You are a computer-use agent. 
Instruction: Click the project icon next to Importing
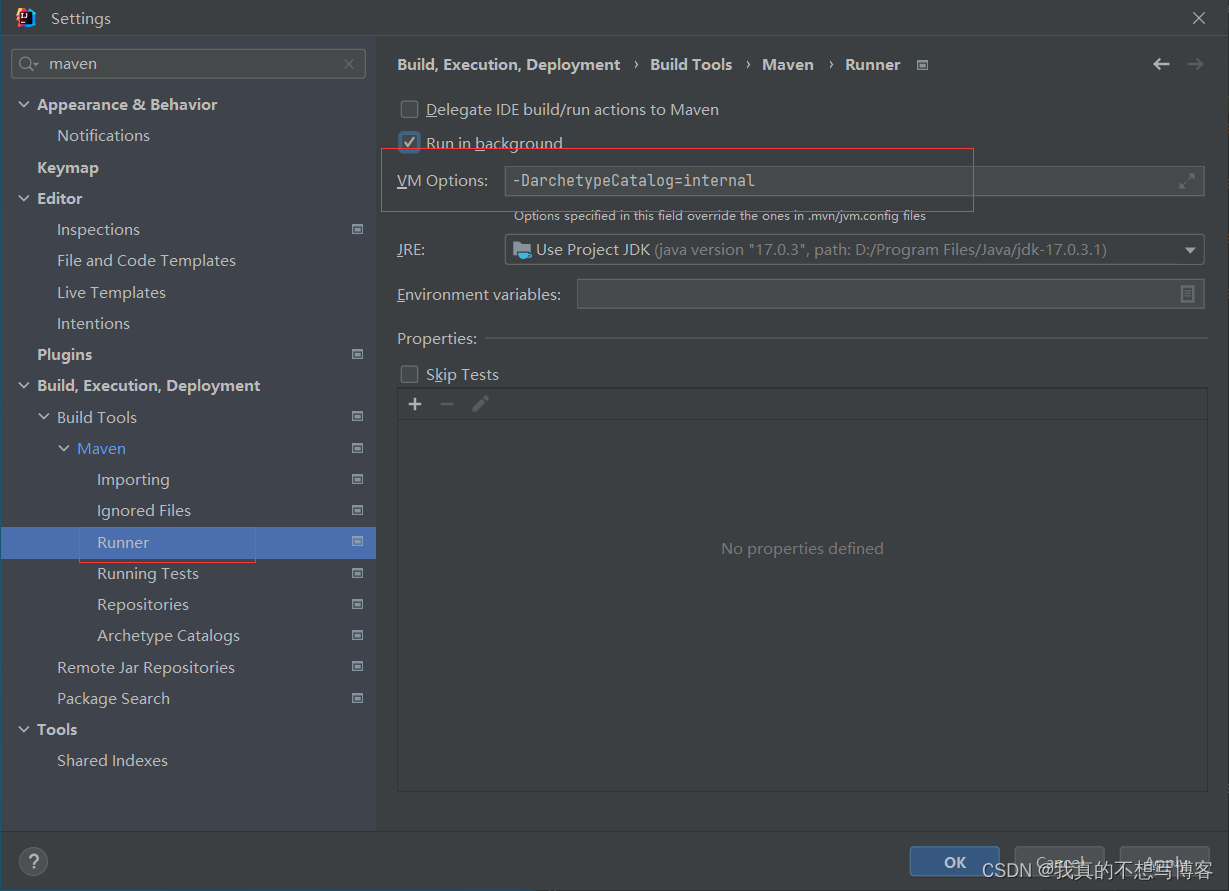point(357,479)
